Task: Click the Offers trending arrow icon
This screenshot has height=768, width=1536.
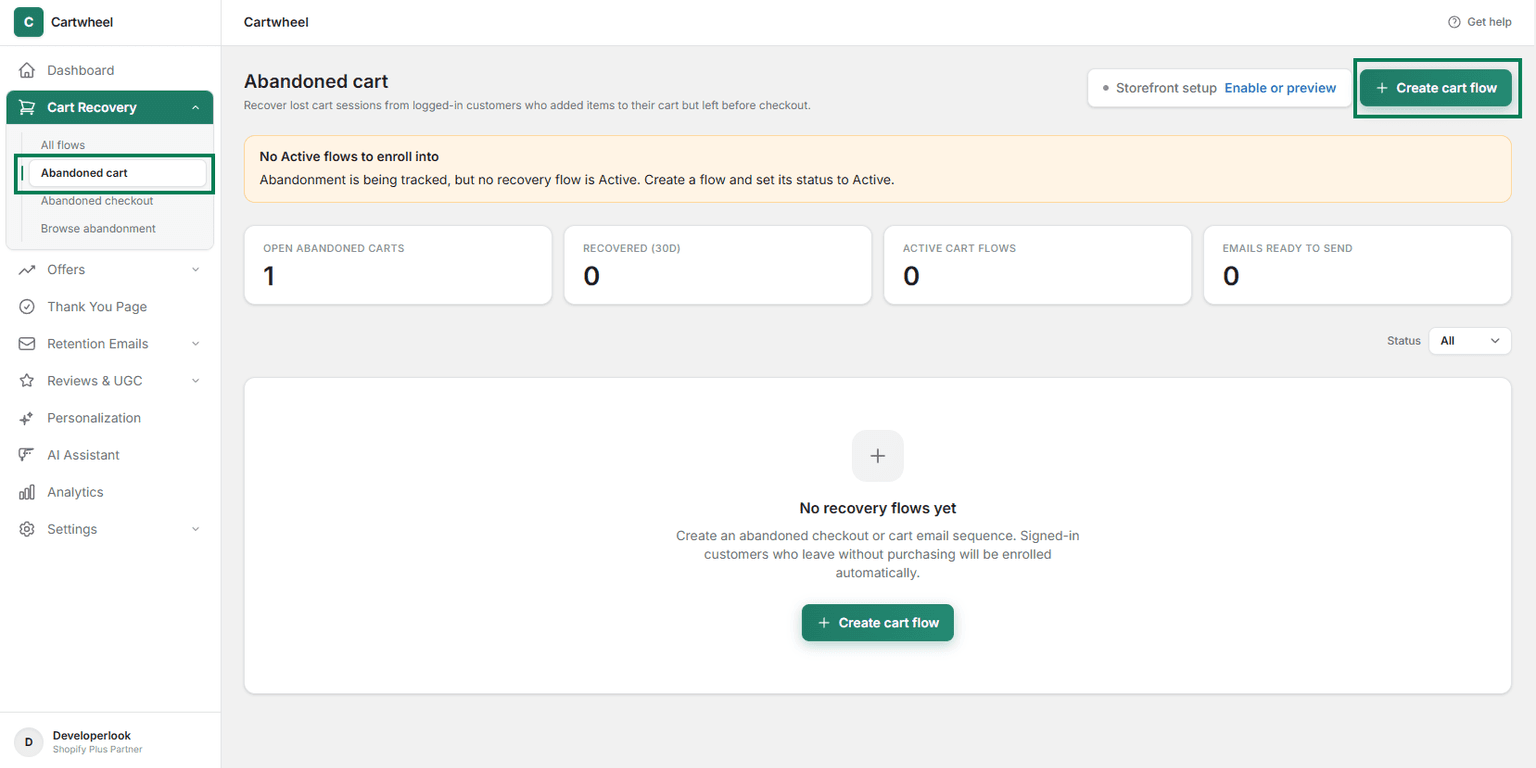Action: tap(27, 270)
